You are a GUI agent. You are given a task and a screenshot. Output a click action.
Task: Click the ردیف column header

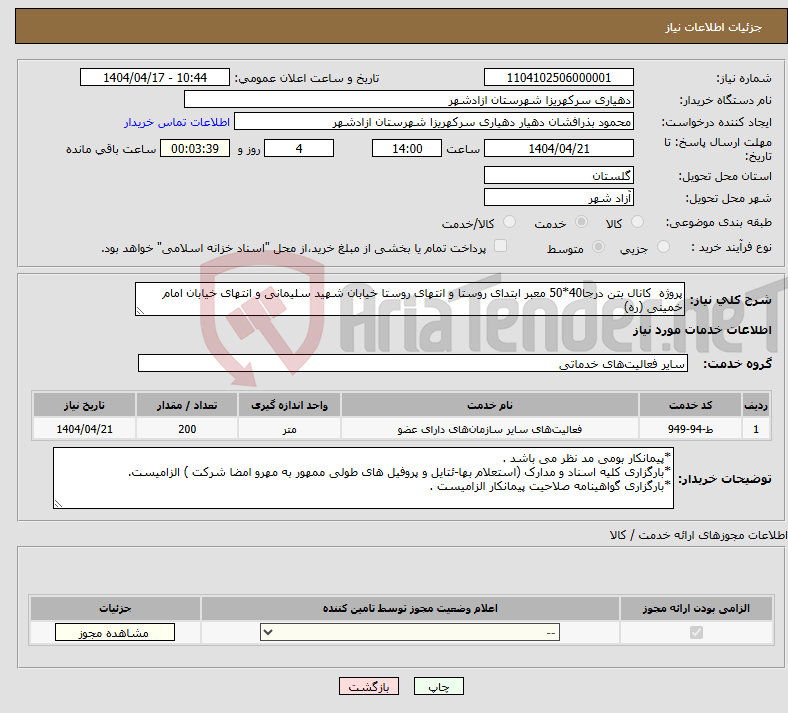pos(756,405)
